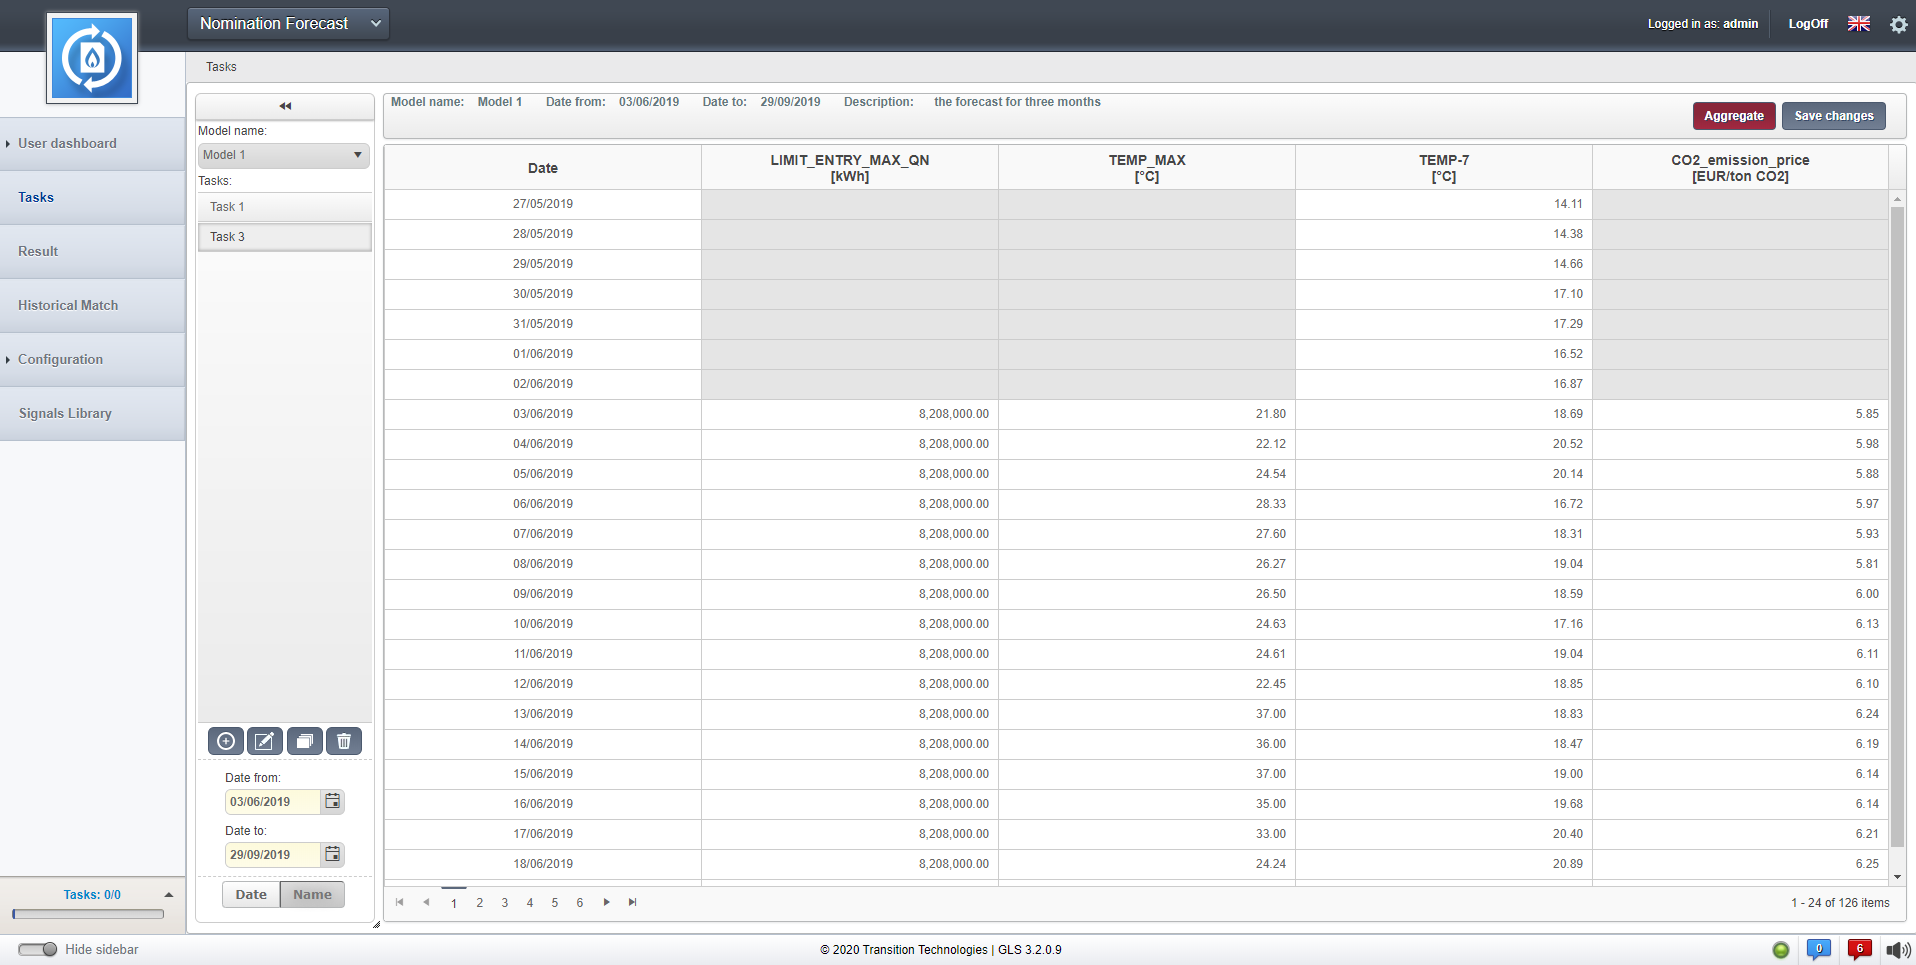
Task: Click the UK flag language icon
Action: [x=1859, y=24]
